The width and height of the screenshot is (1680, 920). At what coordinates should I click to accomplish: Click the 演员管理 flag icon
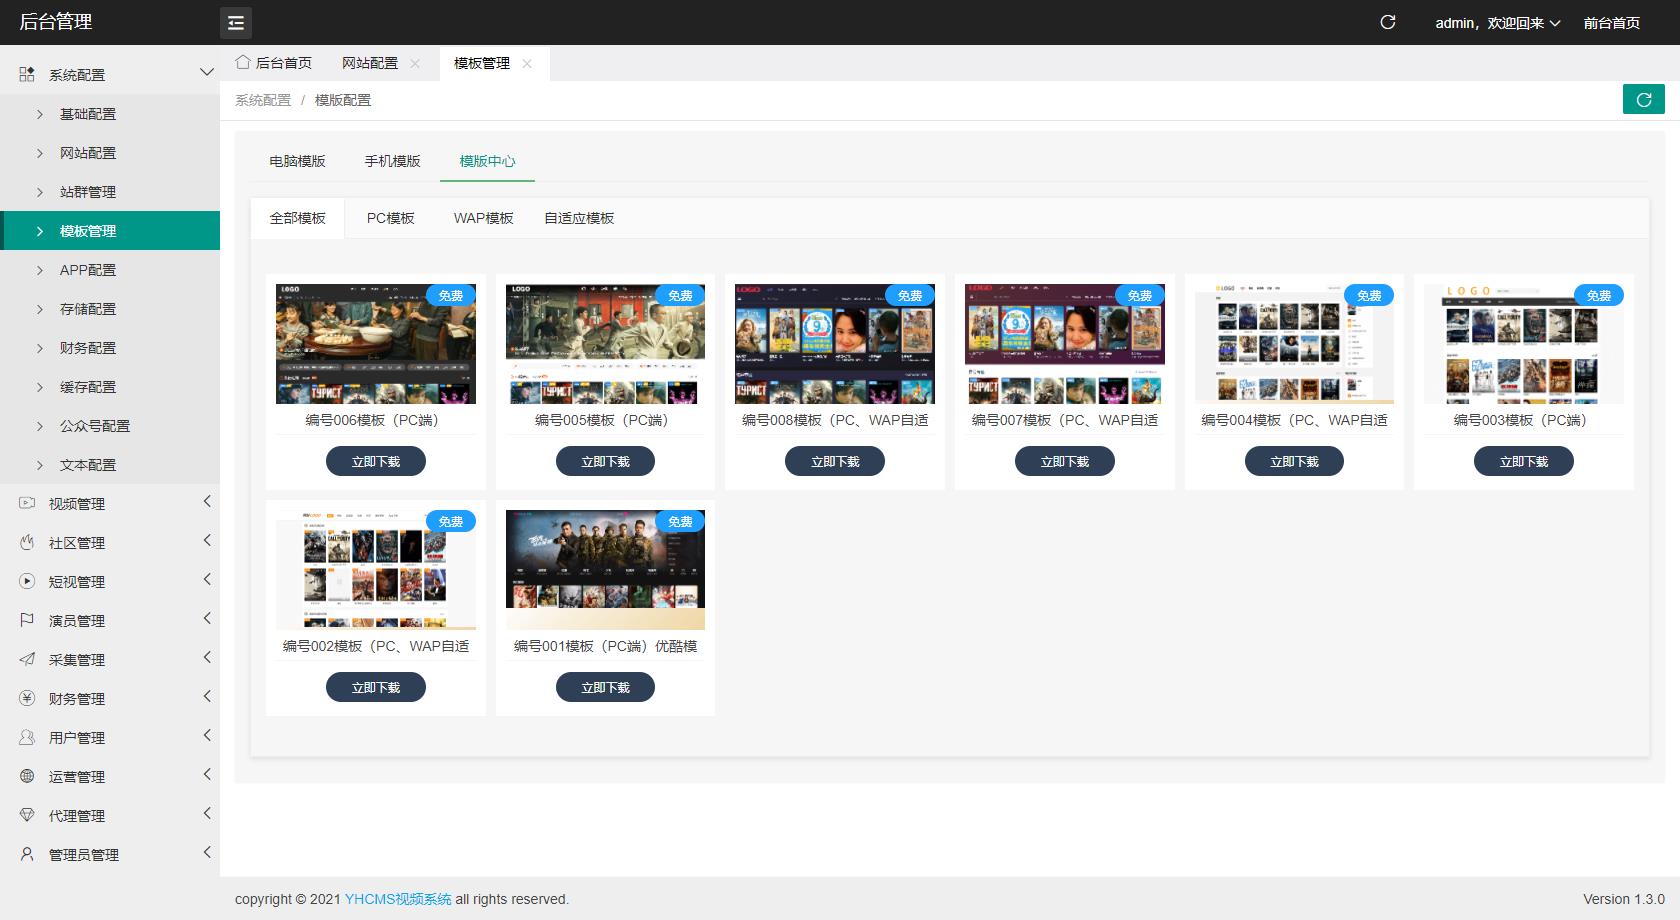click(x=27, y=620)
